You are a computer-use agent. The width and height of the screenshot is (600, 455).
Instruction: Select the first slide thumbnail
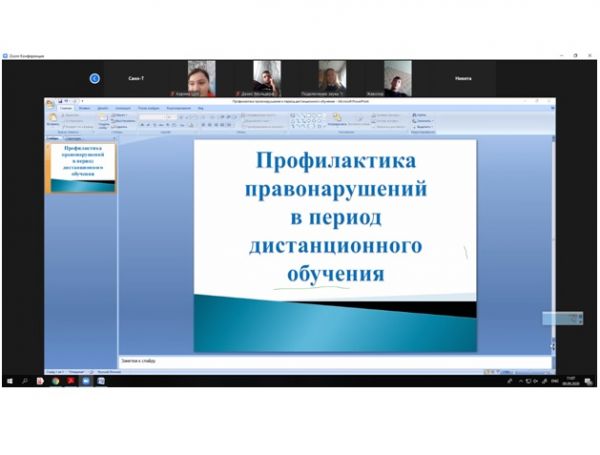(82, 168)
